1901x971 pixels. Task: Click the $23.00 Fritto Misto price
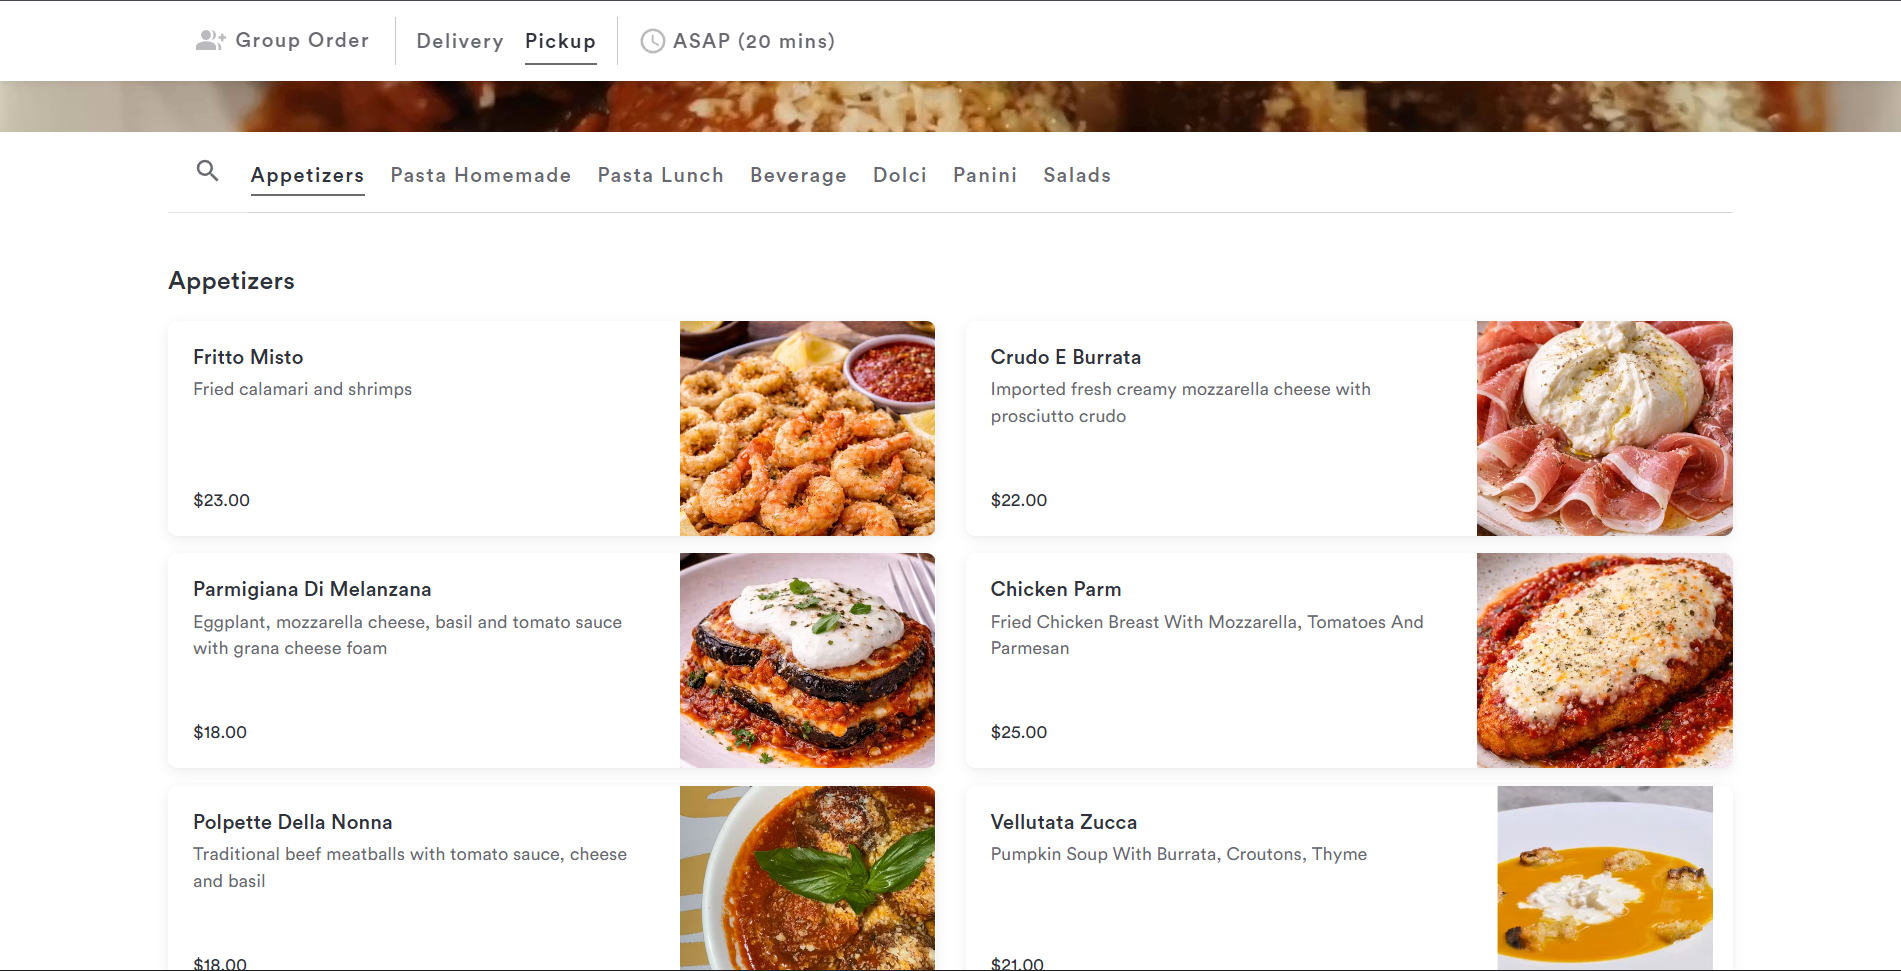tap(222, 500)
